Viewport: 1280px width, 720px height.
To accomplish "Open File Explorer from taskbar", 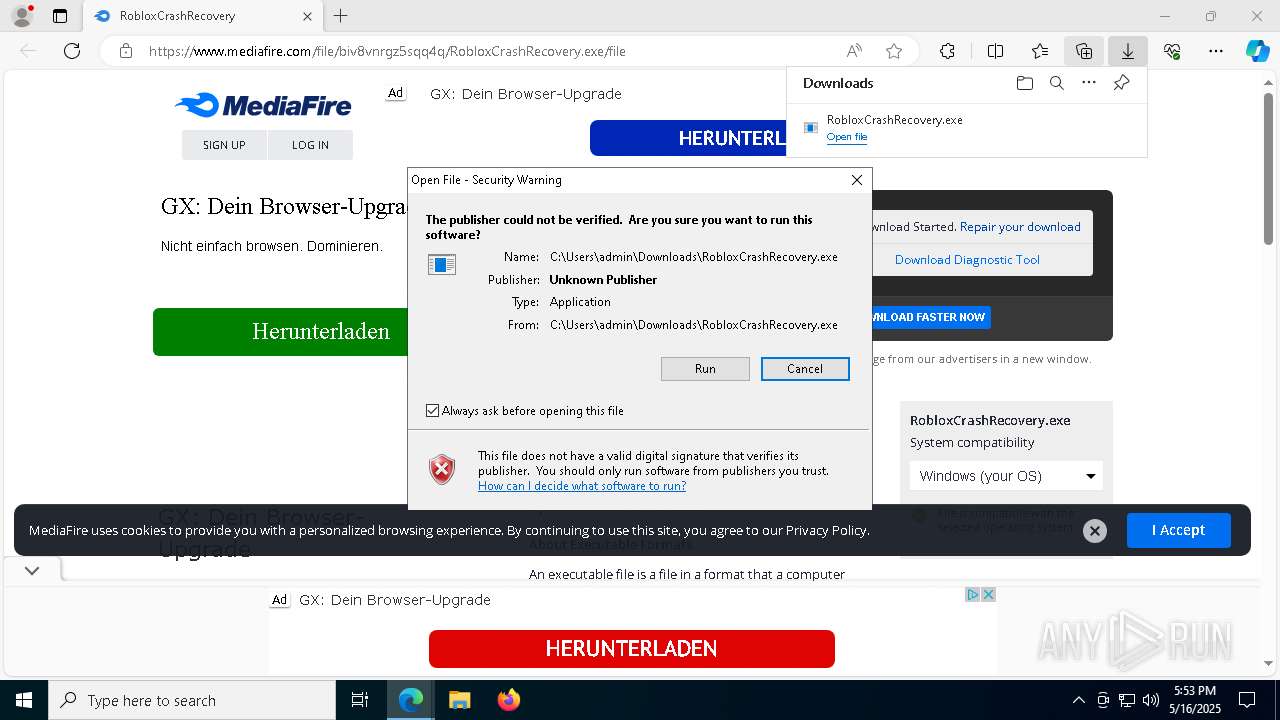I will [x=459, y=700].
